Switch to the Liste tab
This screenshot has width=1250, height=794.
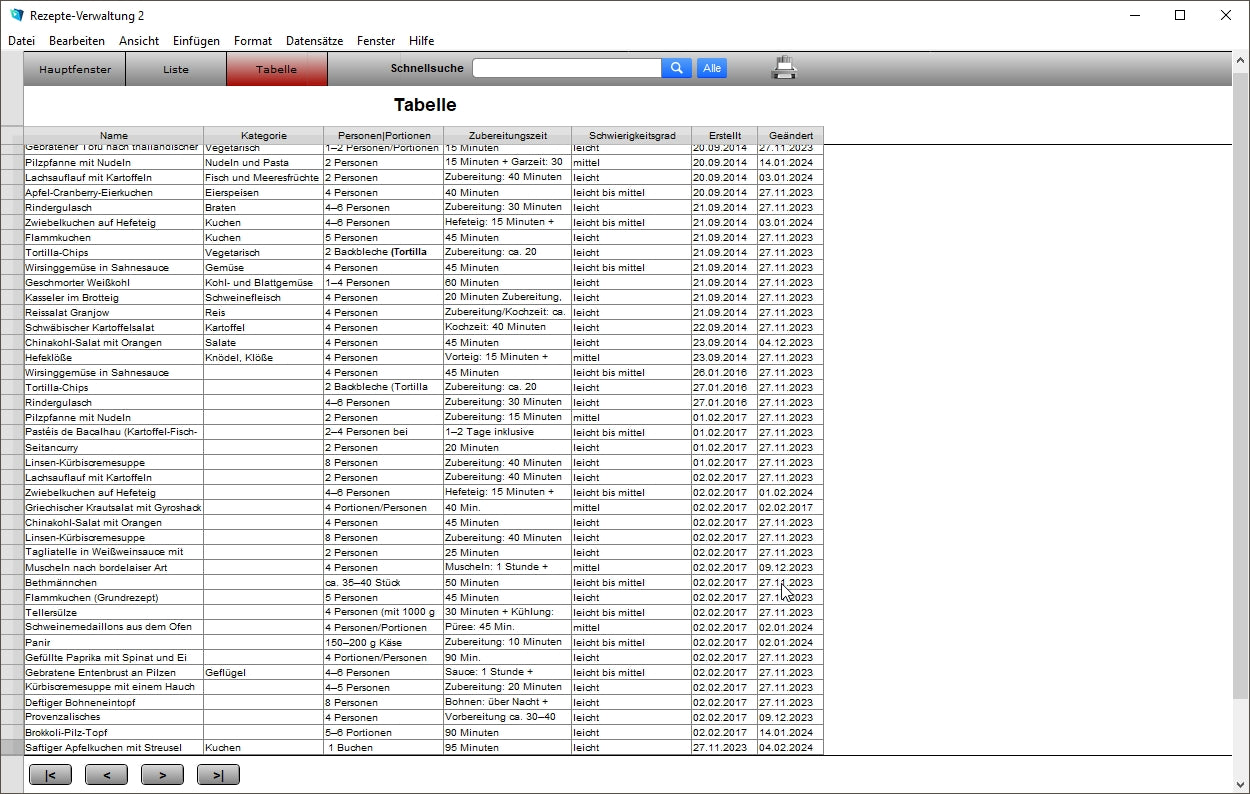(x=176, y=70)
